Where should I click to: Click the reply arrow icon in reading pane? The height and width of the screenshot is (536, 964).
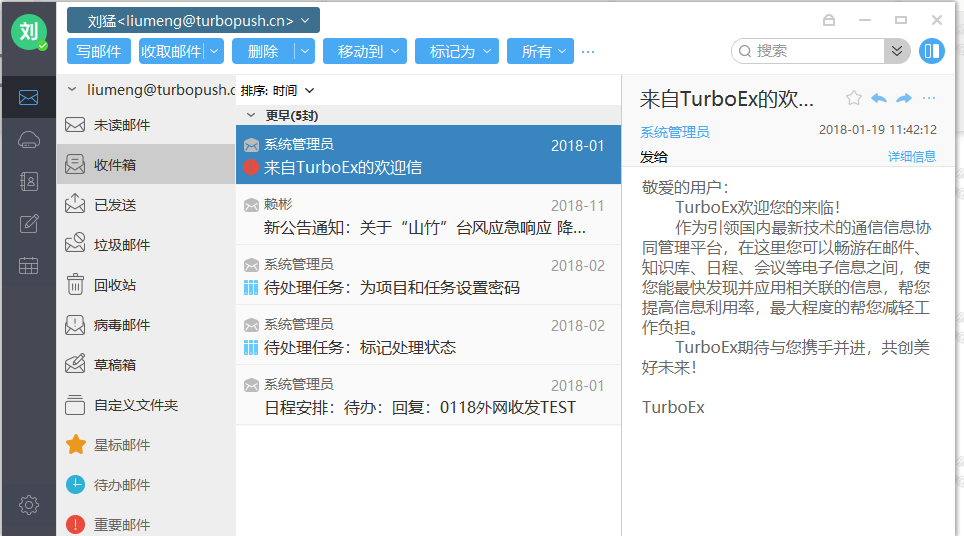[x=879, y=98]
